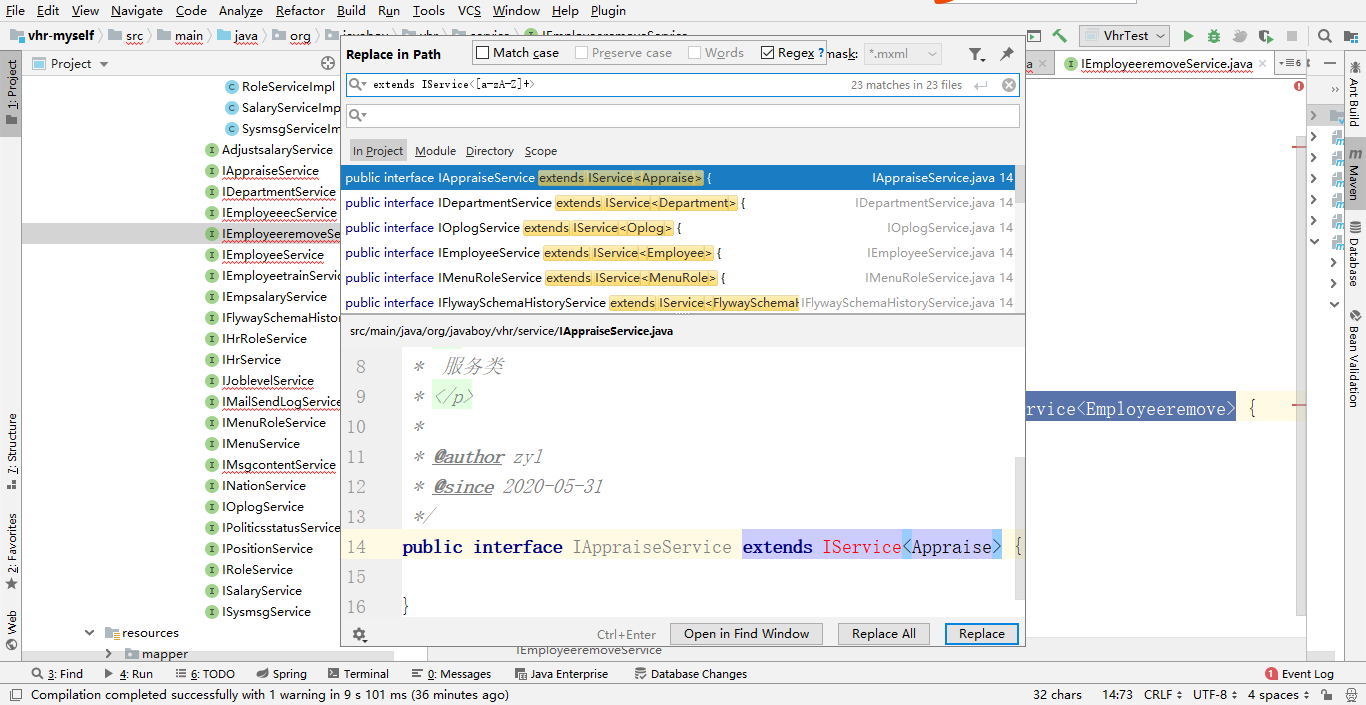Open the Ant Build tool window
This screenshot has height=705, width=1366.
[1354, 95]
